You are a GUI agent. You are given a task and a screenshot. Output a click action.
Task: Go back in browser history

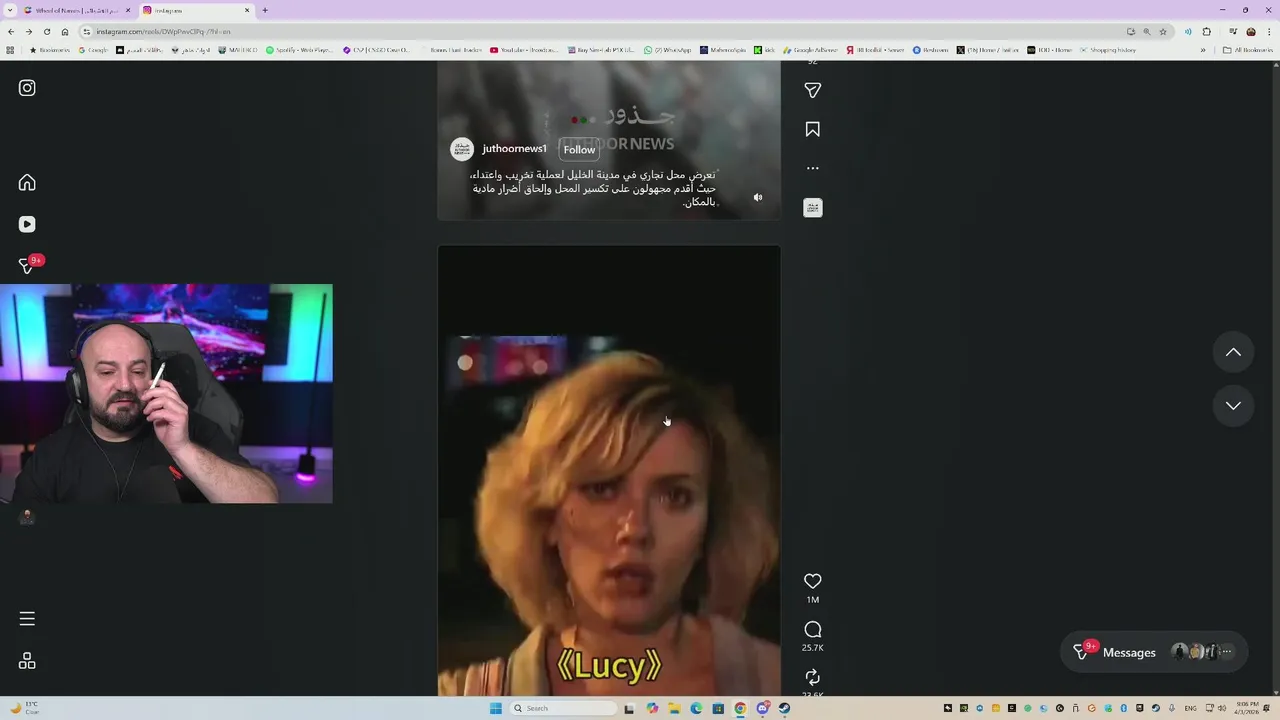pos(11,31)
